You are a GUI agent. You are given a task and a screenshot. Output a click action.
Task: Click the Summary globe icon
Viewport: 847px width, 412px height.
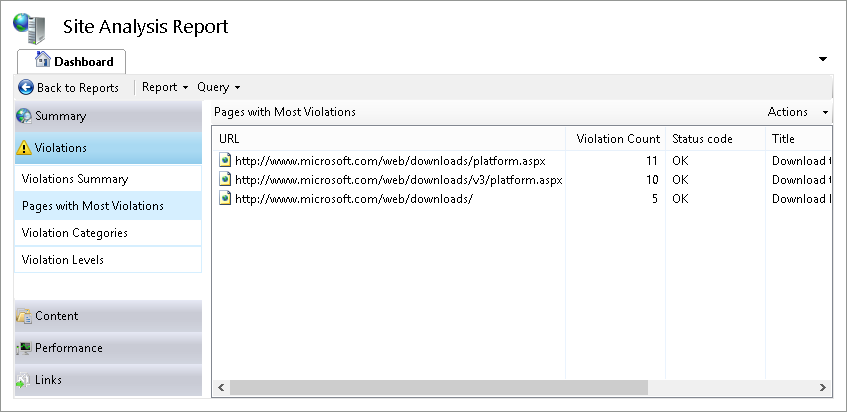click(x=24, y=116)
